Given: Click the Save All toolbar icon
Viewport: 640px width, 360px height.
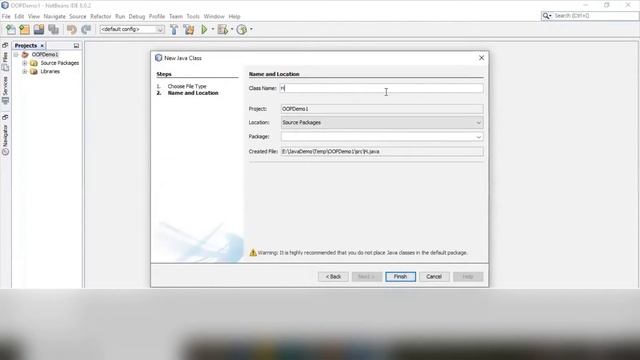Looking at the screenshot, I should click(53, 29).
